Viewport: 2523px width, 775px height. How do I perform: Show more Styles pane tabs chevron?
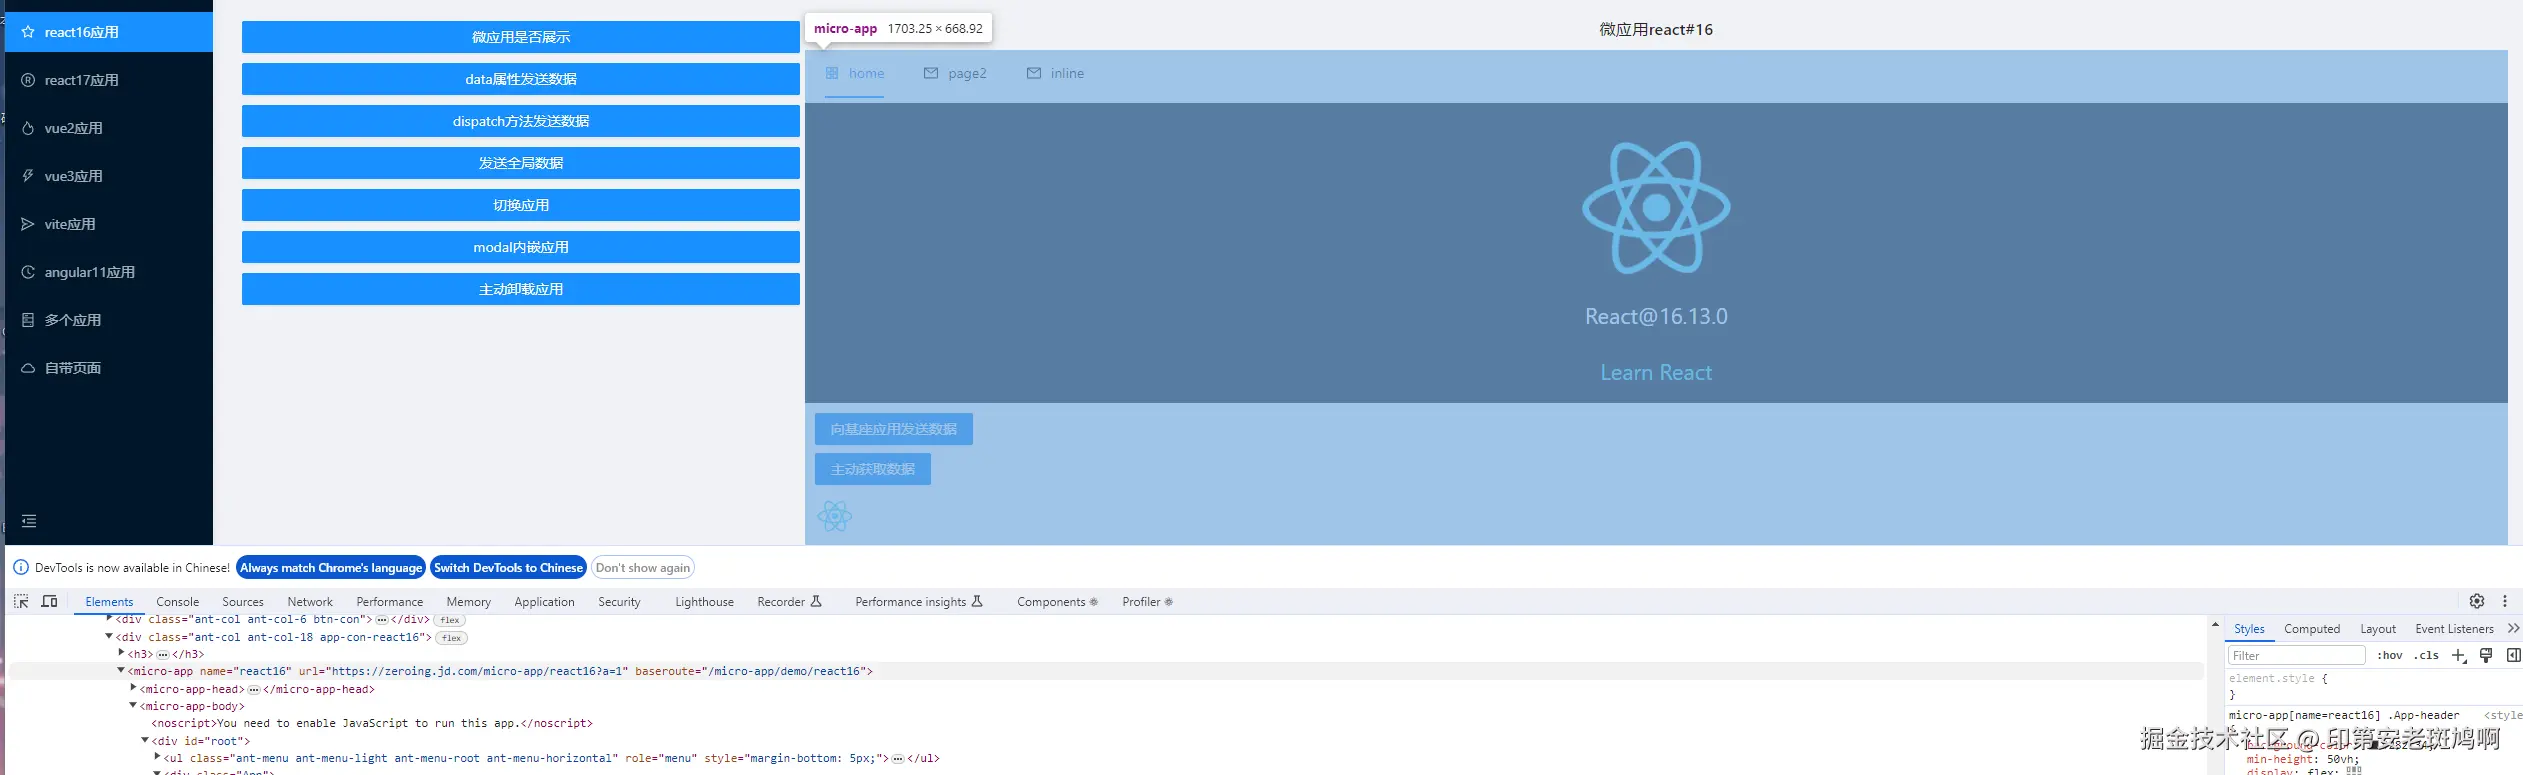coord(2513,628)
